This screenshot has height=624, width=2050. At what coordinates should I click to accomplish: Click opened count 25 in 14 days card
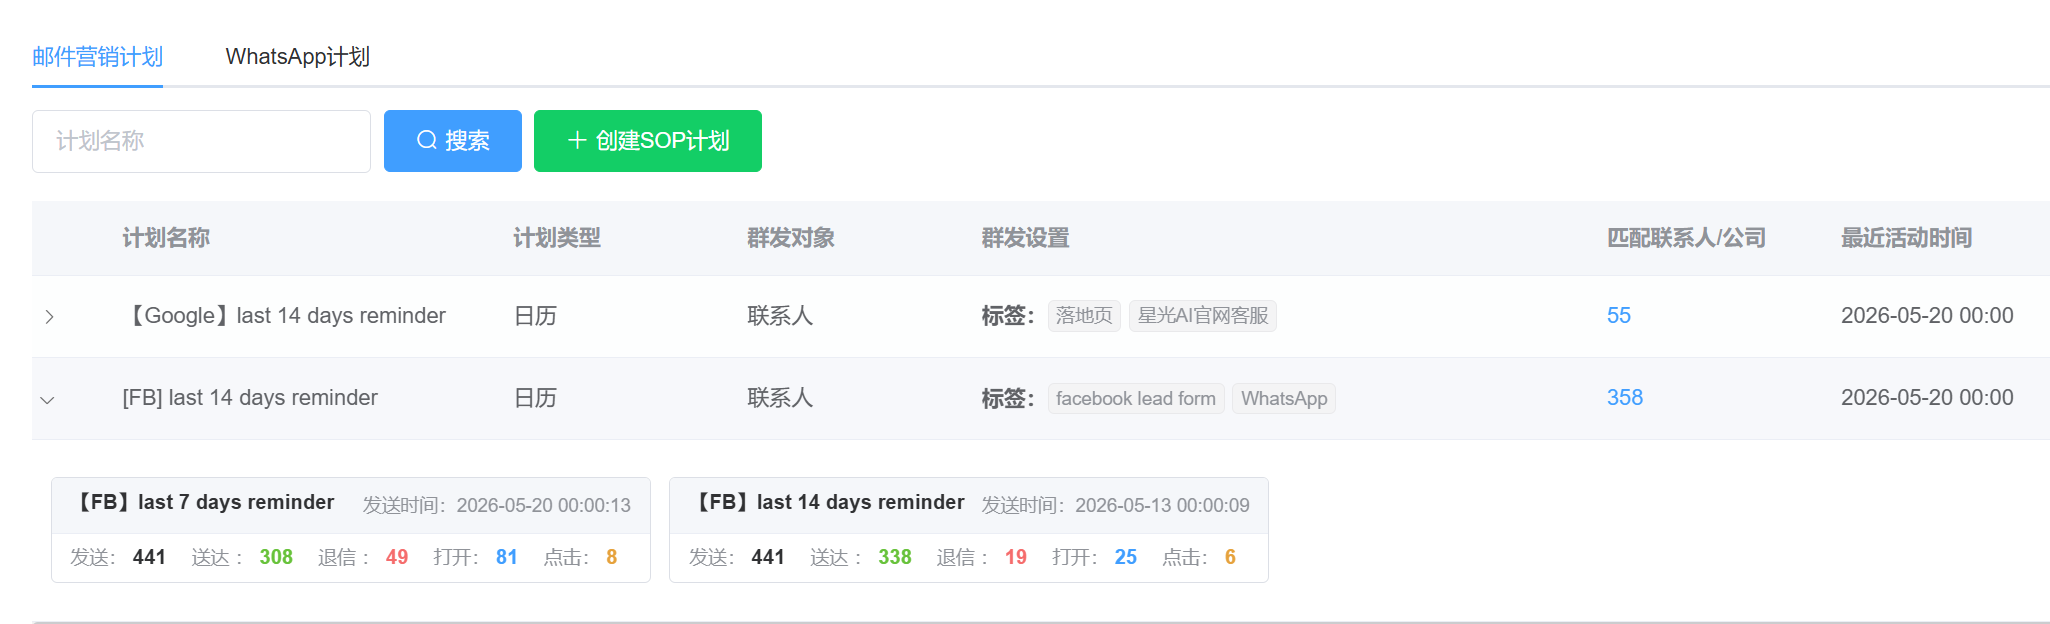[1126, 557]
